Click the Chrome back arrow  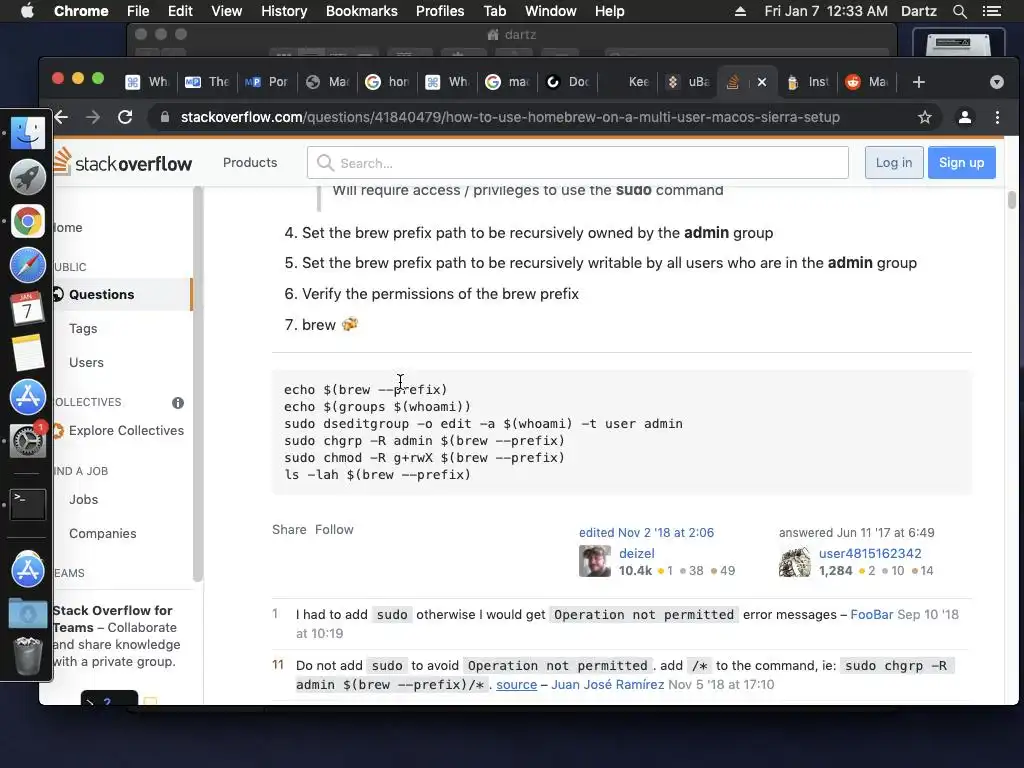click(x=61, y=118)
